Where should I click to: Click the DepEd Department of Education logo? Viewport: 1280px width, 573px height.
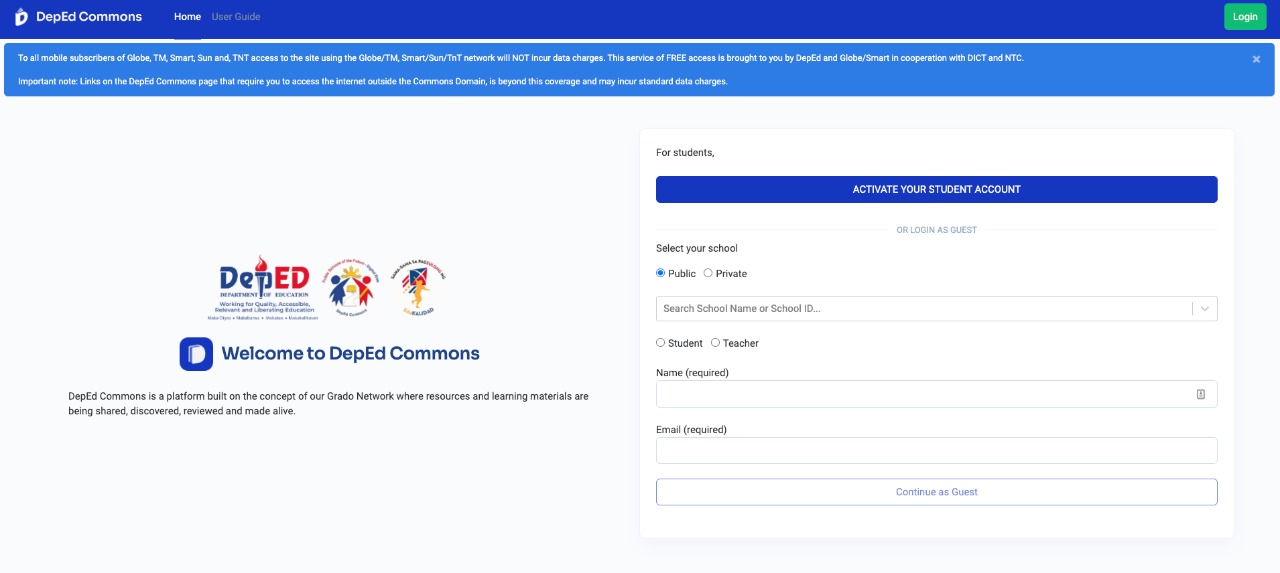pyautogui.click(x=264, y=288)
